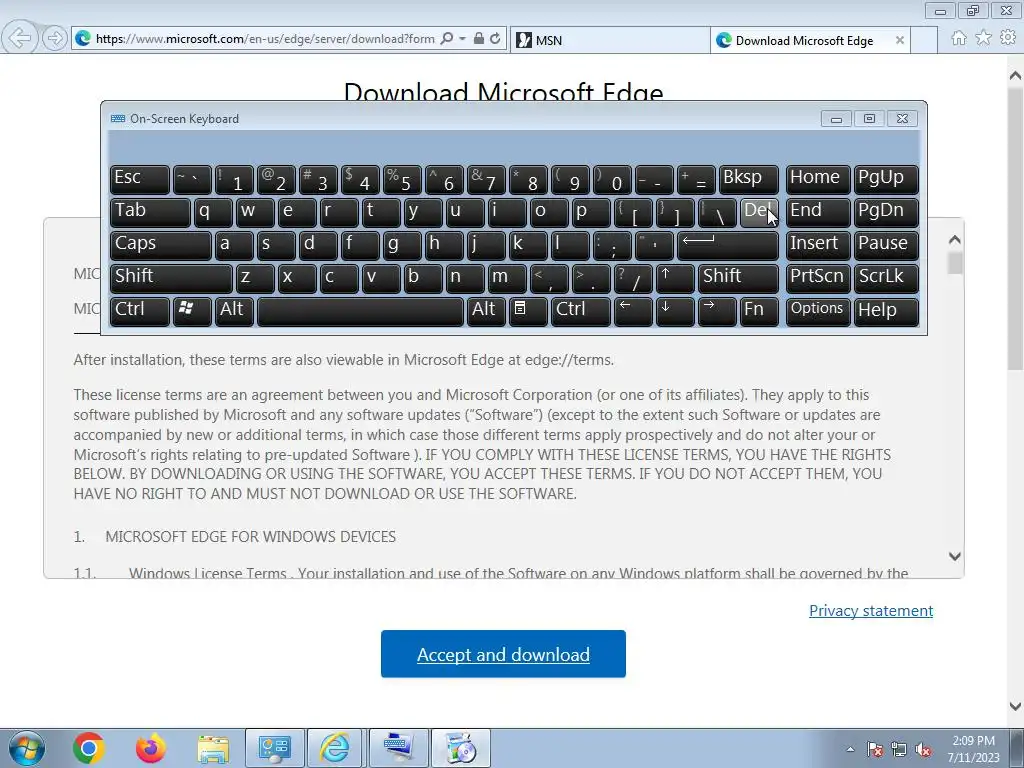The width and height of the screenshot is (1024, 768).
Task: Tap the Windows logo key on keyboard
Action: click(x=192, y=310)
